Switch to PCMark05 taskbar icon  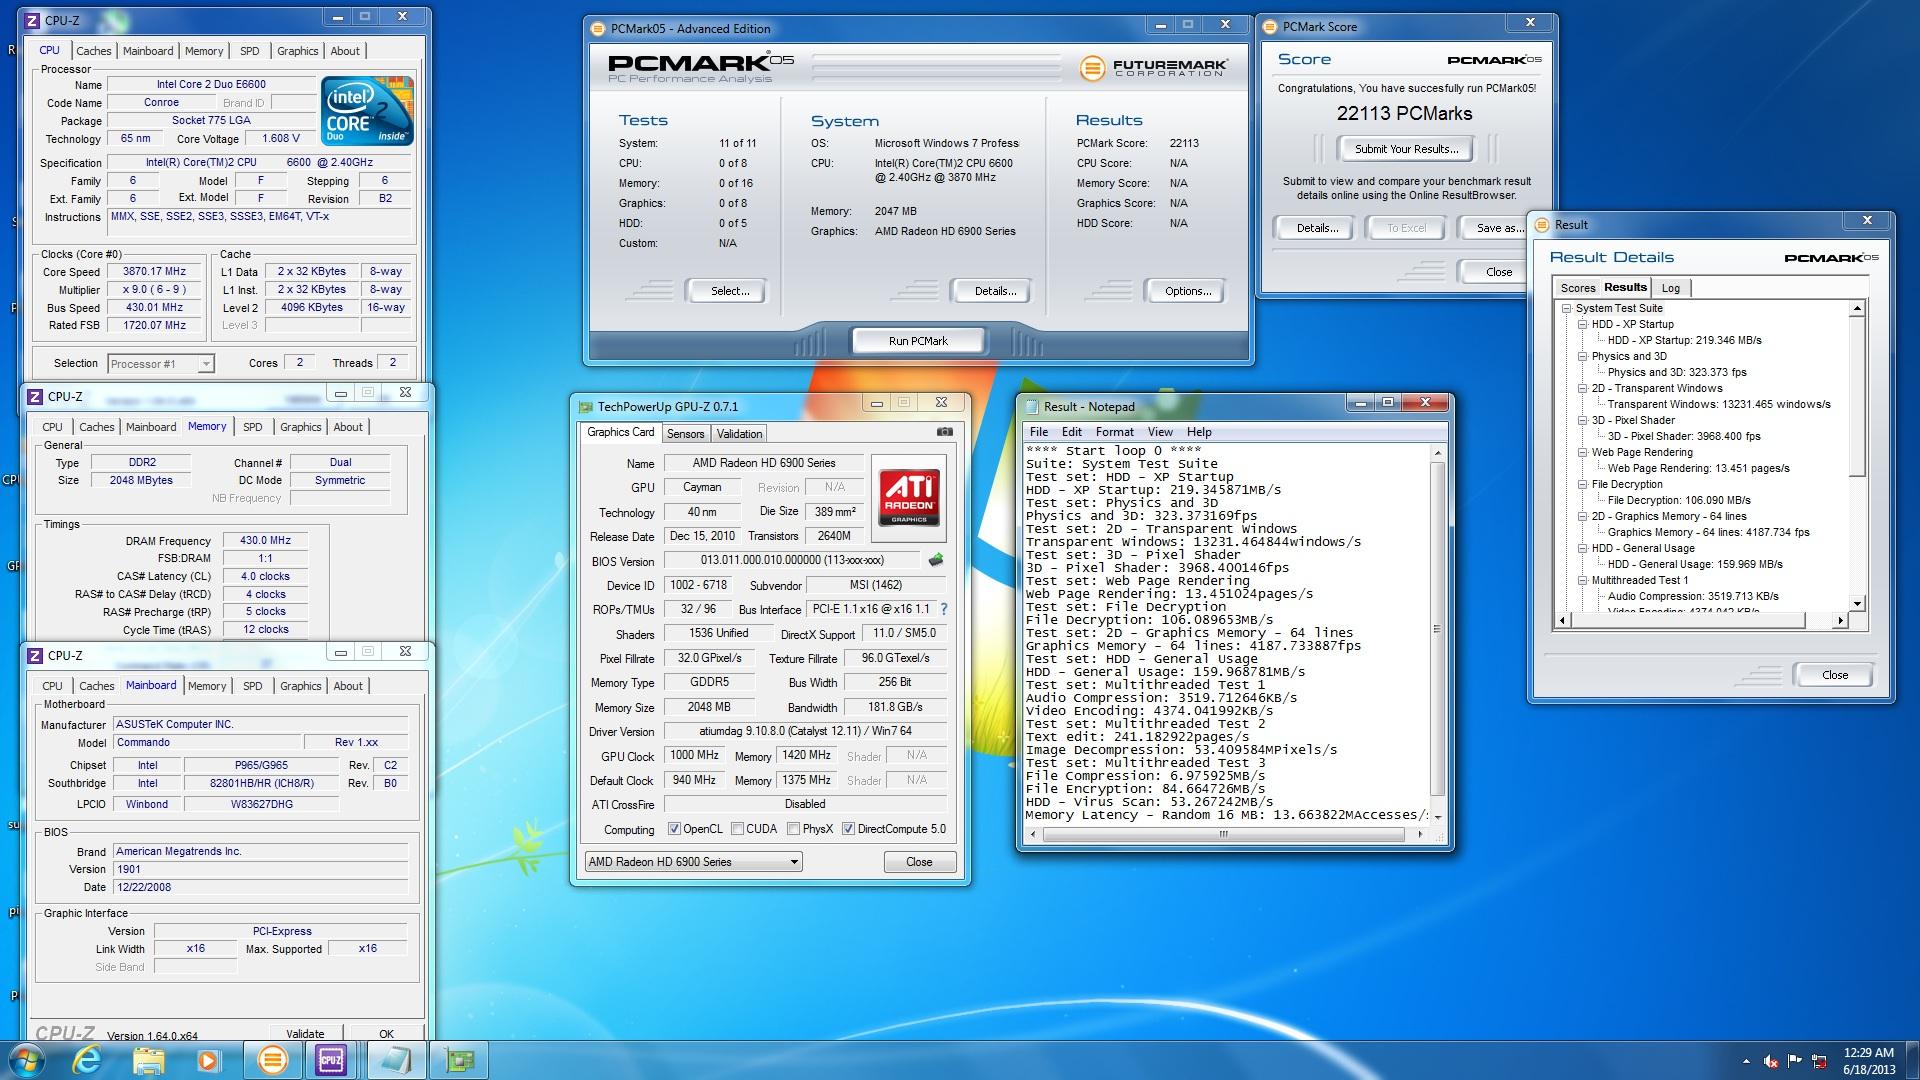click(x=272, y=1060)
